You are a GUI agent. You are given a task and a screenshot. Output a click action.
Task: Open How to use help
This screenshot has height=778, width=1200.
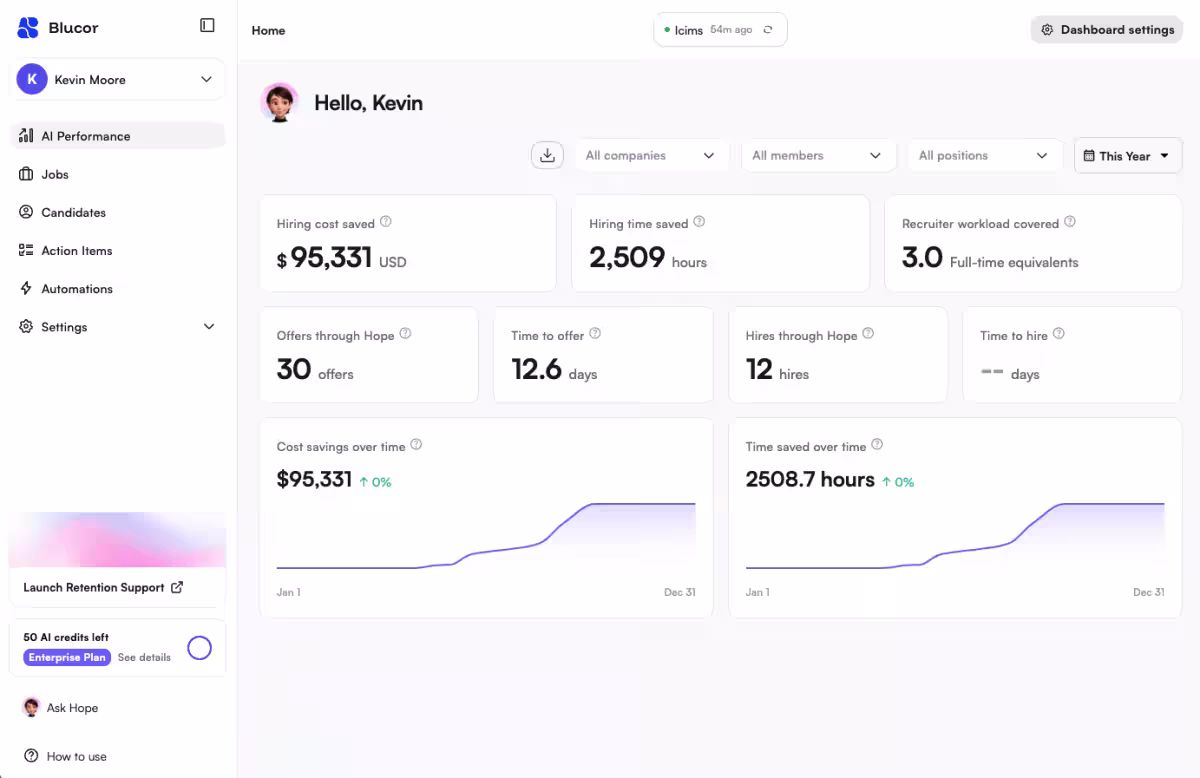click(65, 756)
